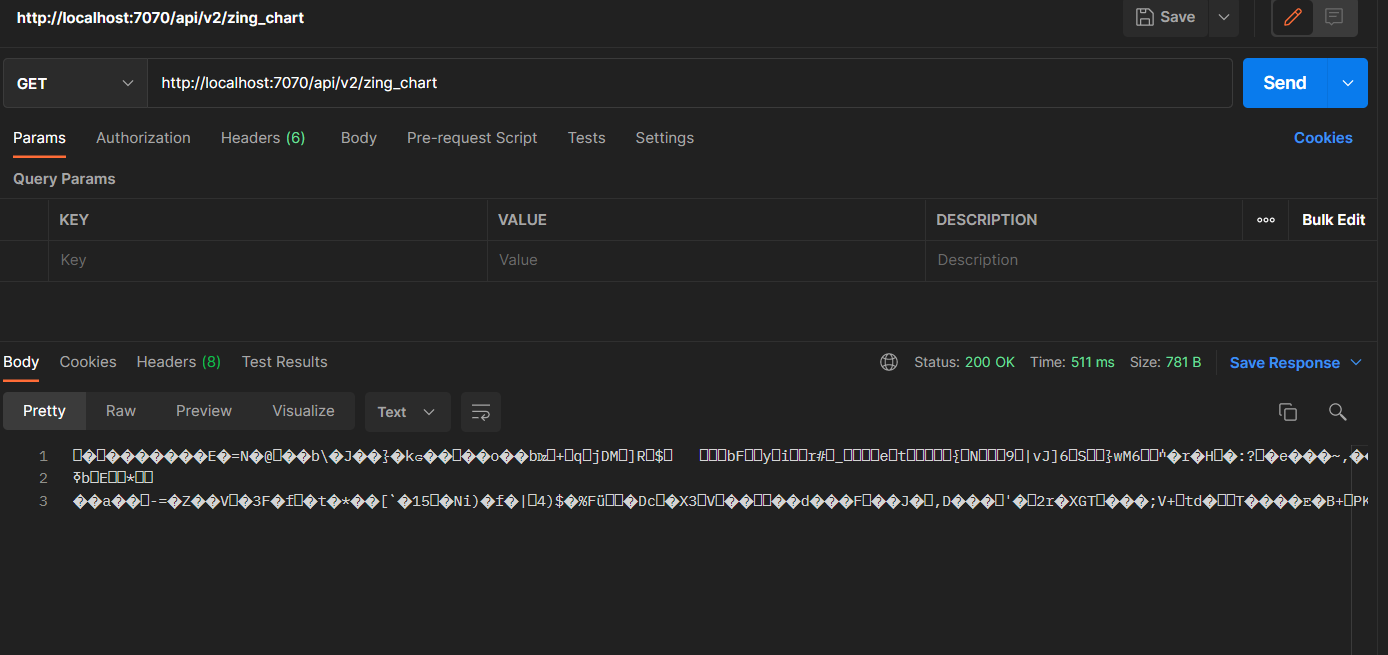Click the orange edit pencil icon
The image size is (1388, 655).
click(1291, 17)
